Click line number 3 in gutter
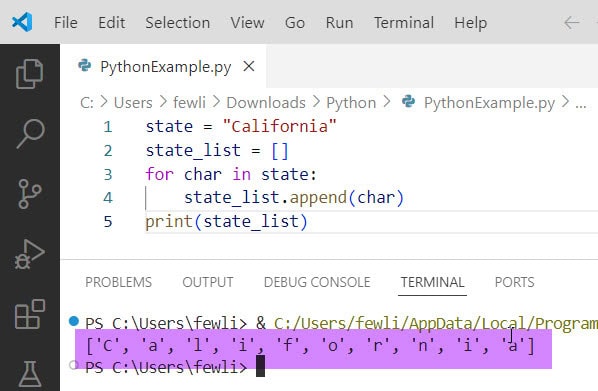 [x=108, y=174]
